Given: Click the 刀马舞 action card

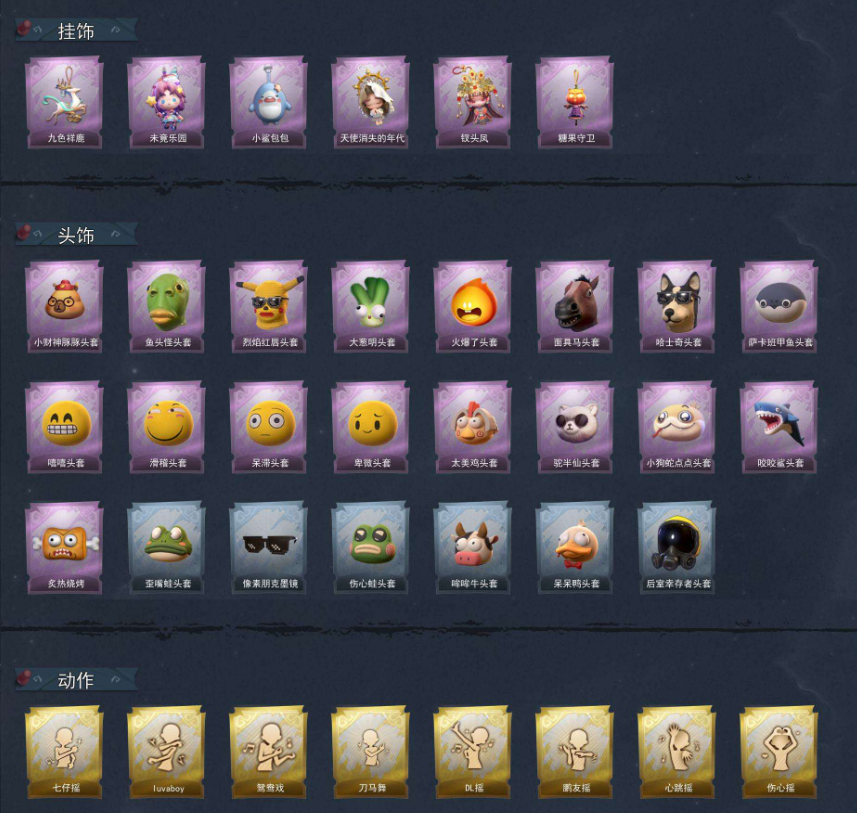Looking at the screenshot, I should pyautogui.click(x=371, y=752).
